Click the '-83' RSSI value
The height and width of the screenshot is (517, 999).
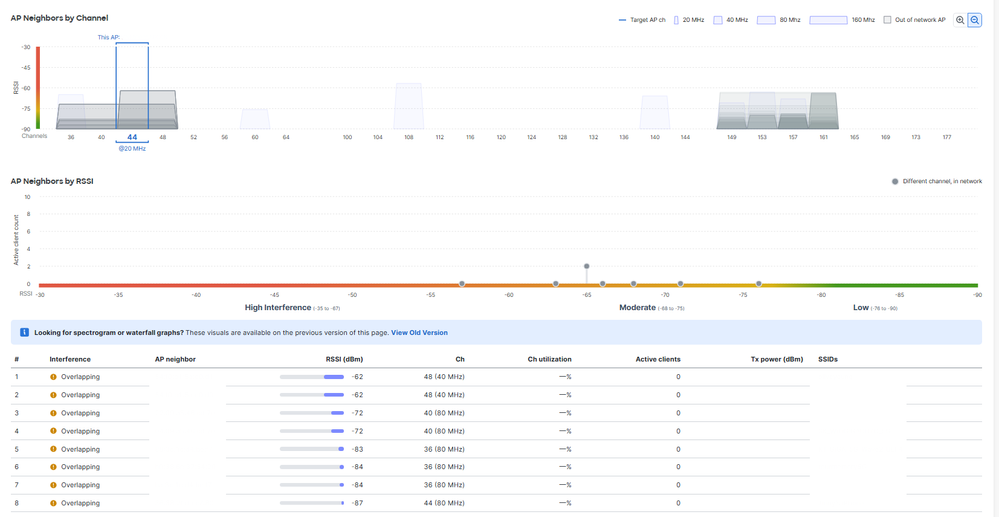[x=357, y=449]
